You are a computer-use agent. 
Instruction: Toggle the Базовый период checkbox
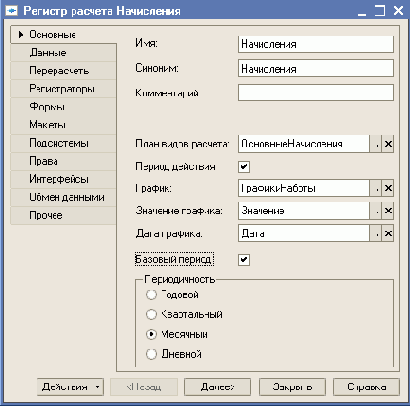pos(244,259)
